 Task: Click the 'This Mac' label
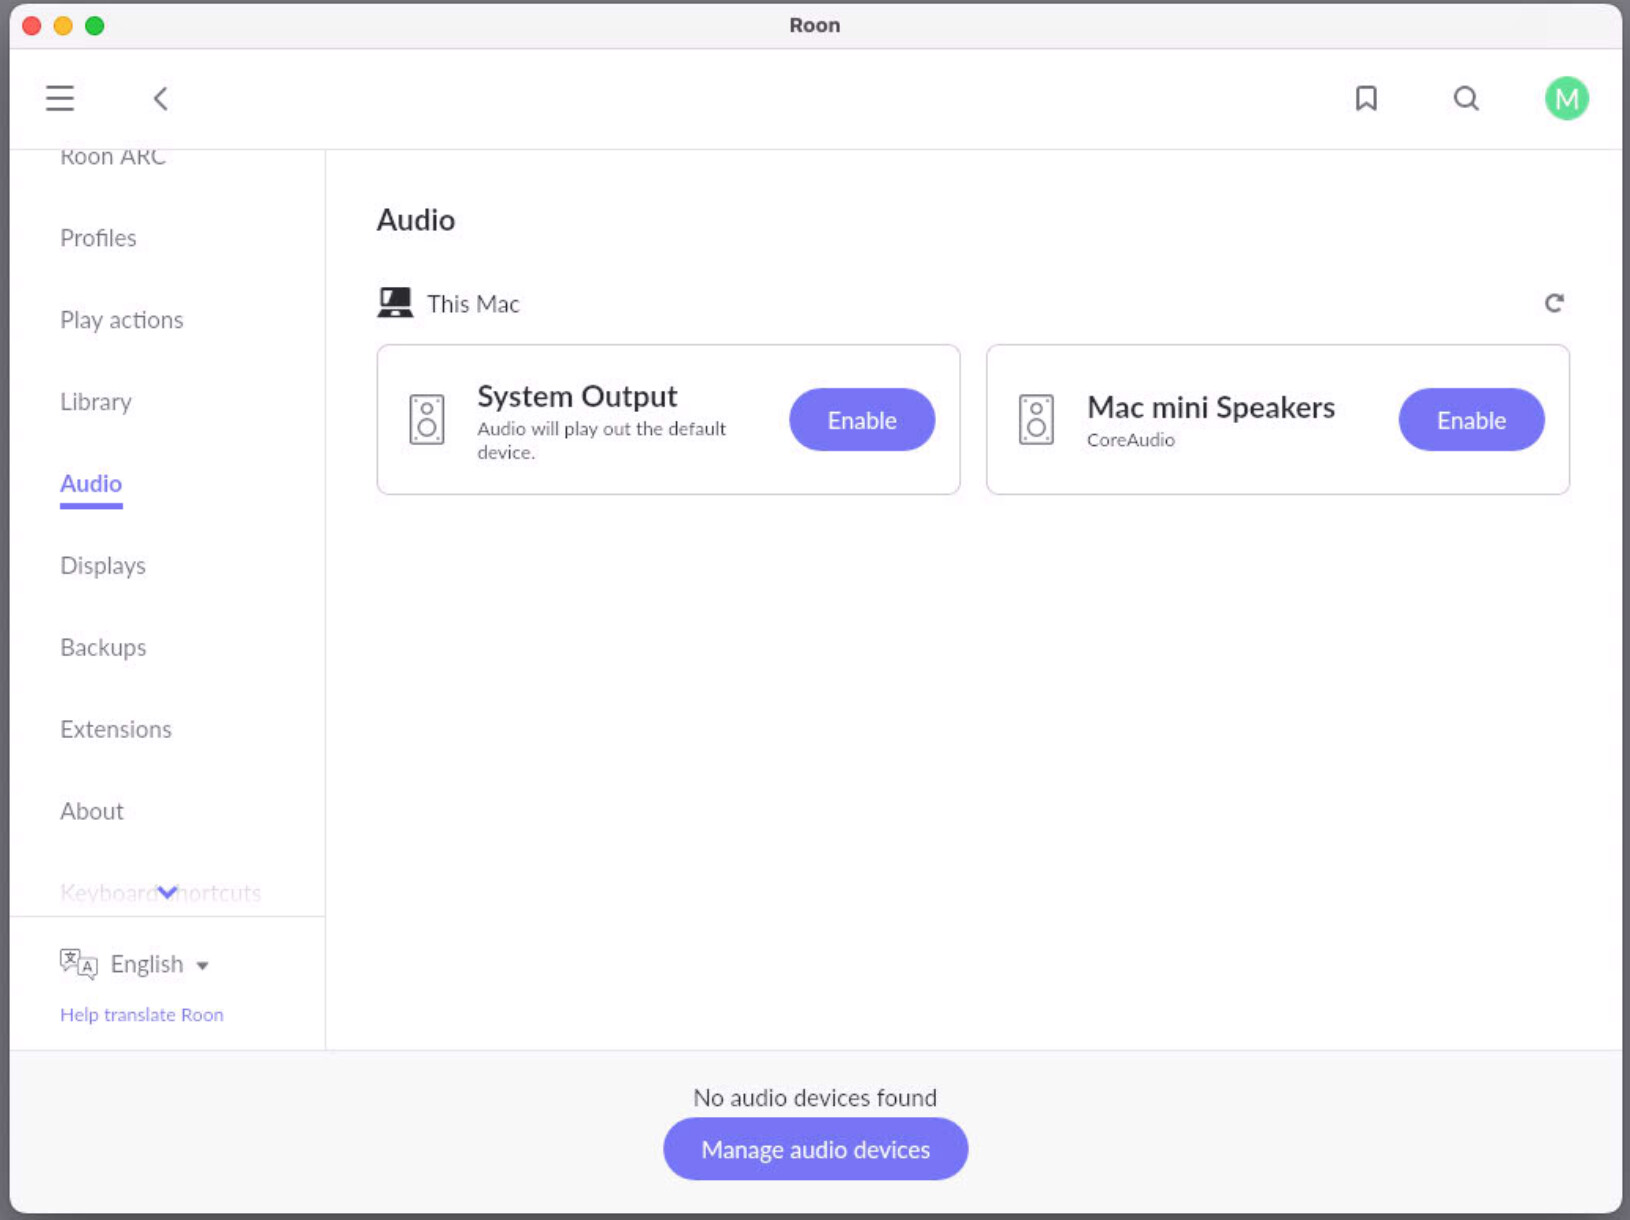point(473,304)
